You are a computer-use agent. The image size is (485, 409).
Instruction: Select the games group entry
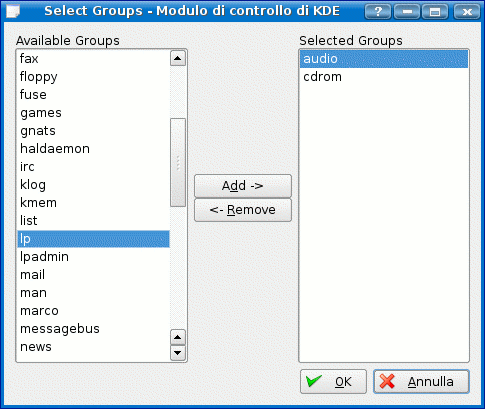93,113
